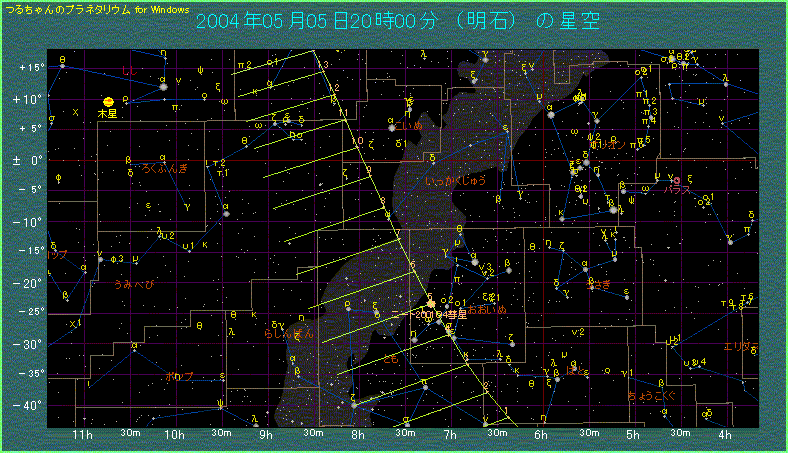Click the NEAT 2001Q4 comet marker
This screenshot has width=788, height=453.
[x=431, y=303]
